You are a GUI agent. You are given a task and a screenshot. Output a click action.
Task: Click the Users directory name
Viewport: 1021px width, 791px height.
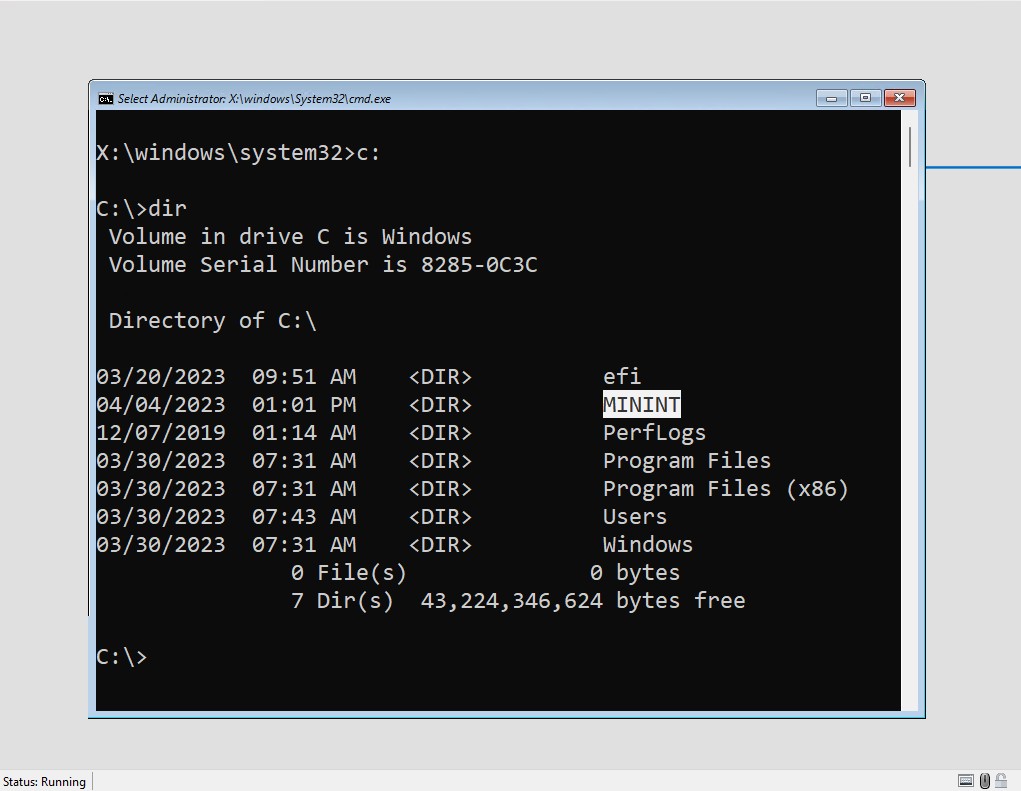(x=635, y=517)
